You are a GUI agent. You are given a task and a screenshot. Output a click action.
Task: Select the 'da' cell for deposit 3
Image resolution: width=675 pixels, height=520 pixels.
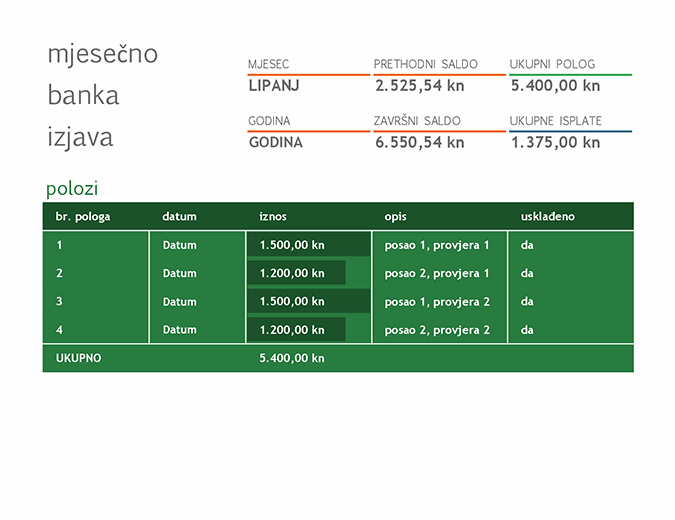pyautogui.click(x=527, y=301)
